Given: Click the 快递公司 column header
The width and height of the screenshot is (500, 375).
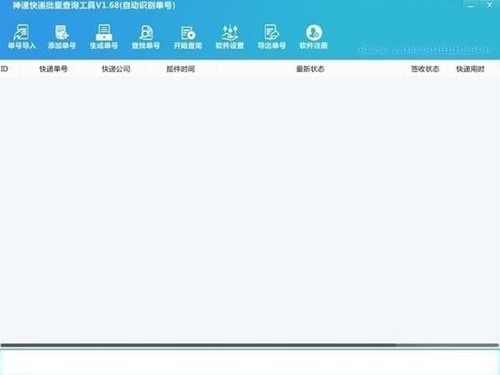Looking at the screenshot, I should [x=116, y=69].
